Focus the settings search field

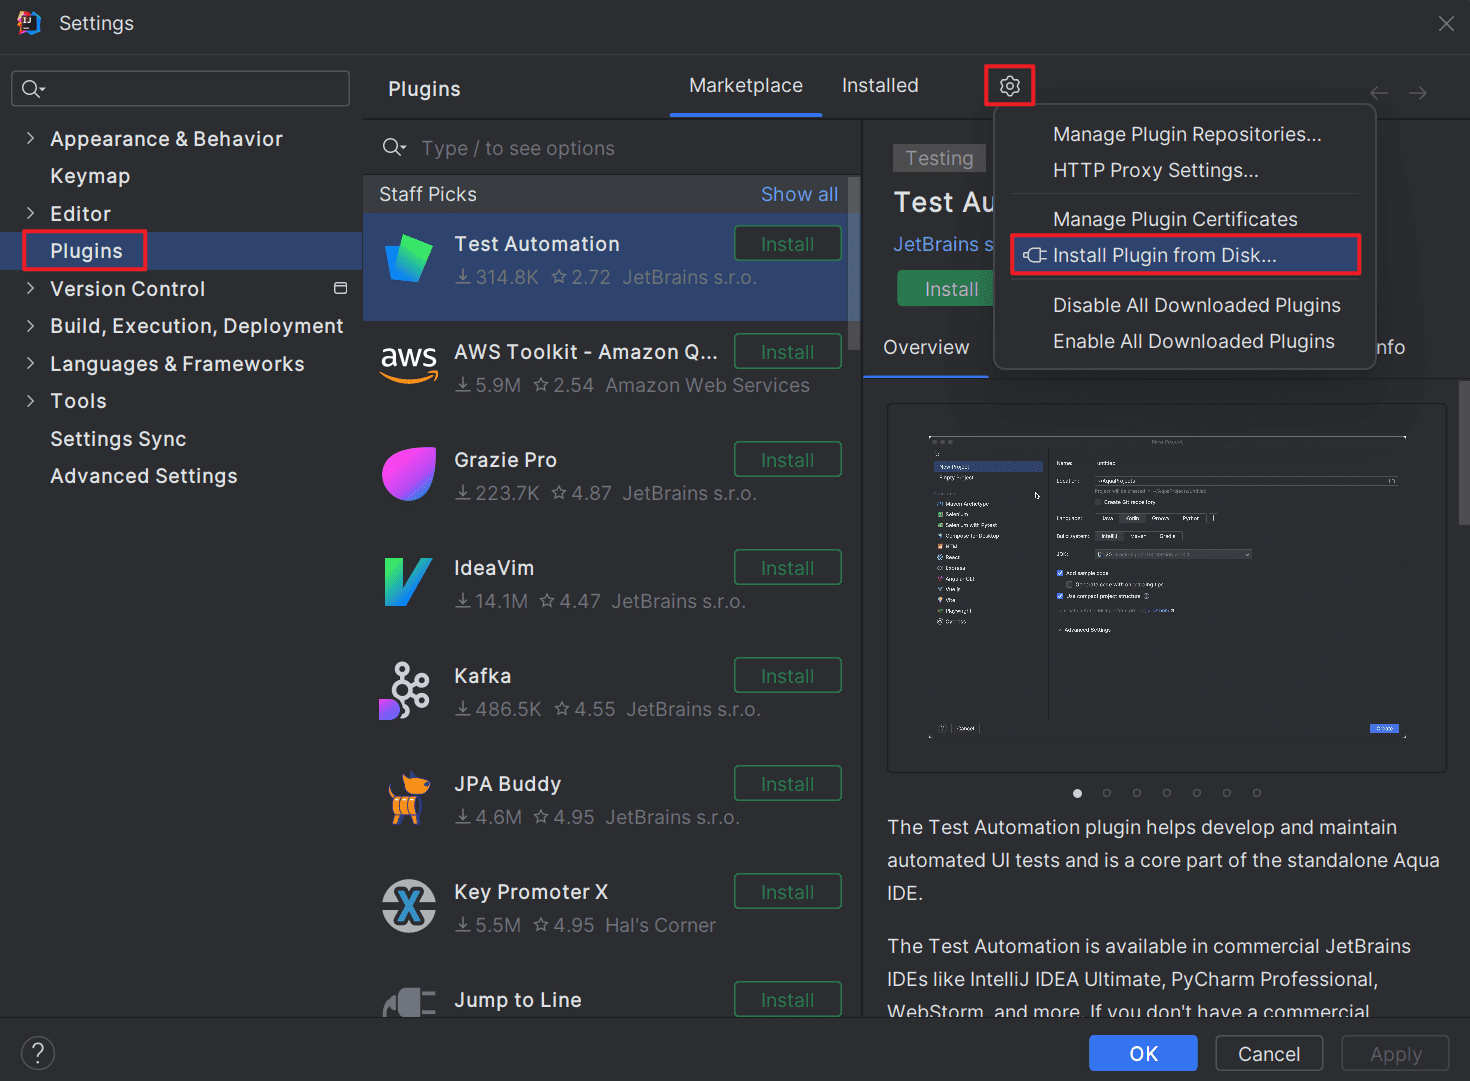click(180, 89)
